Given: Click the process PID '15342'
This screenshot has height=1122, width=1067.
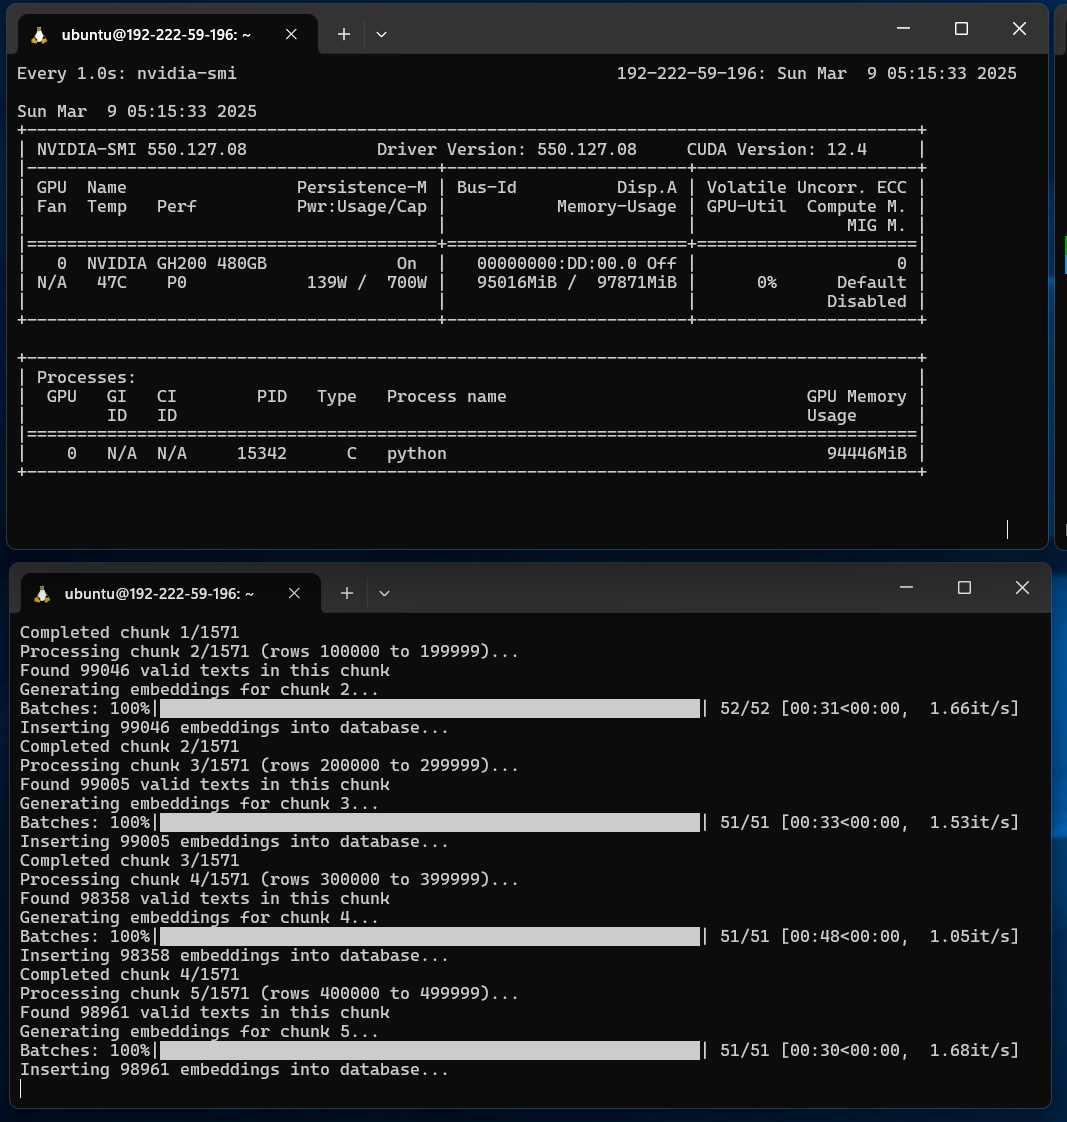Looking at the screenshot, I should tap(262, 454).
